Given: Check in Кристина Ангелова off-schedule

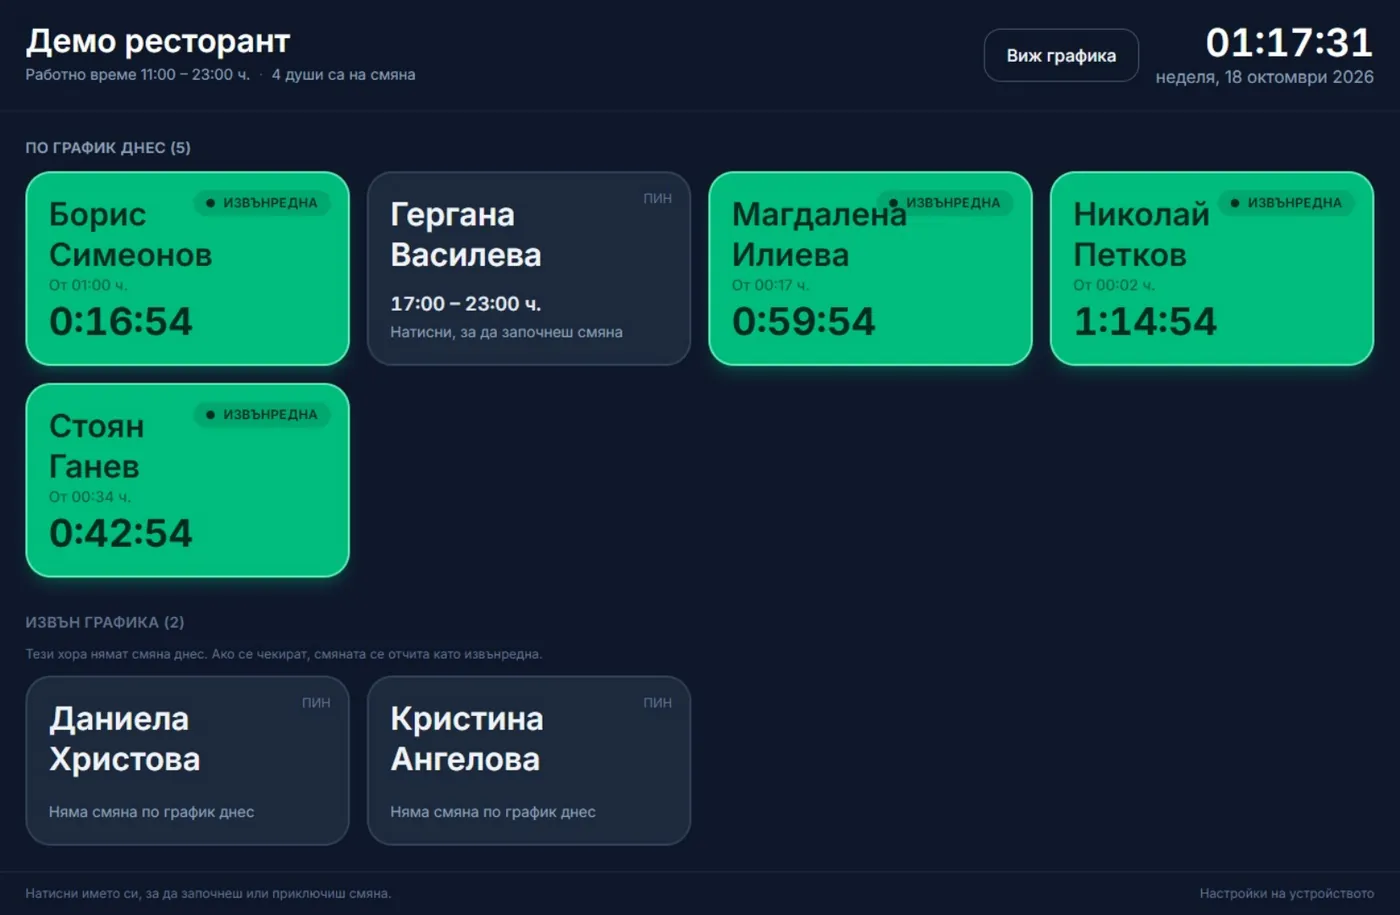Looking at the screenshot, I should tap(529, 760).
